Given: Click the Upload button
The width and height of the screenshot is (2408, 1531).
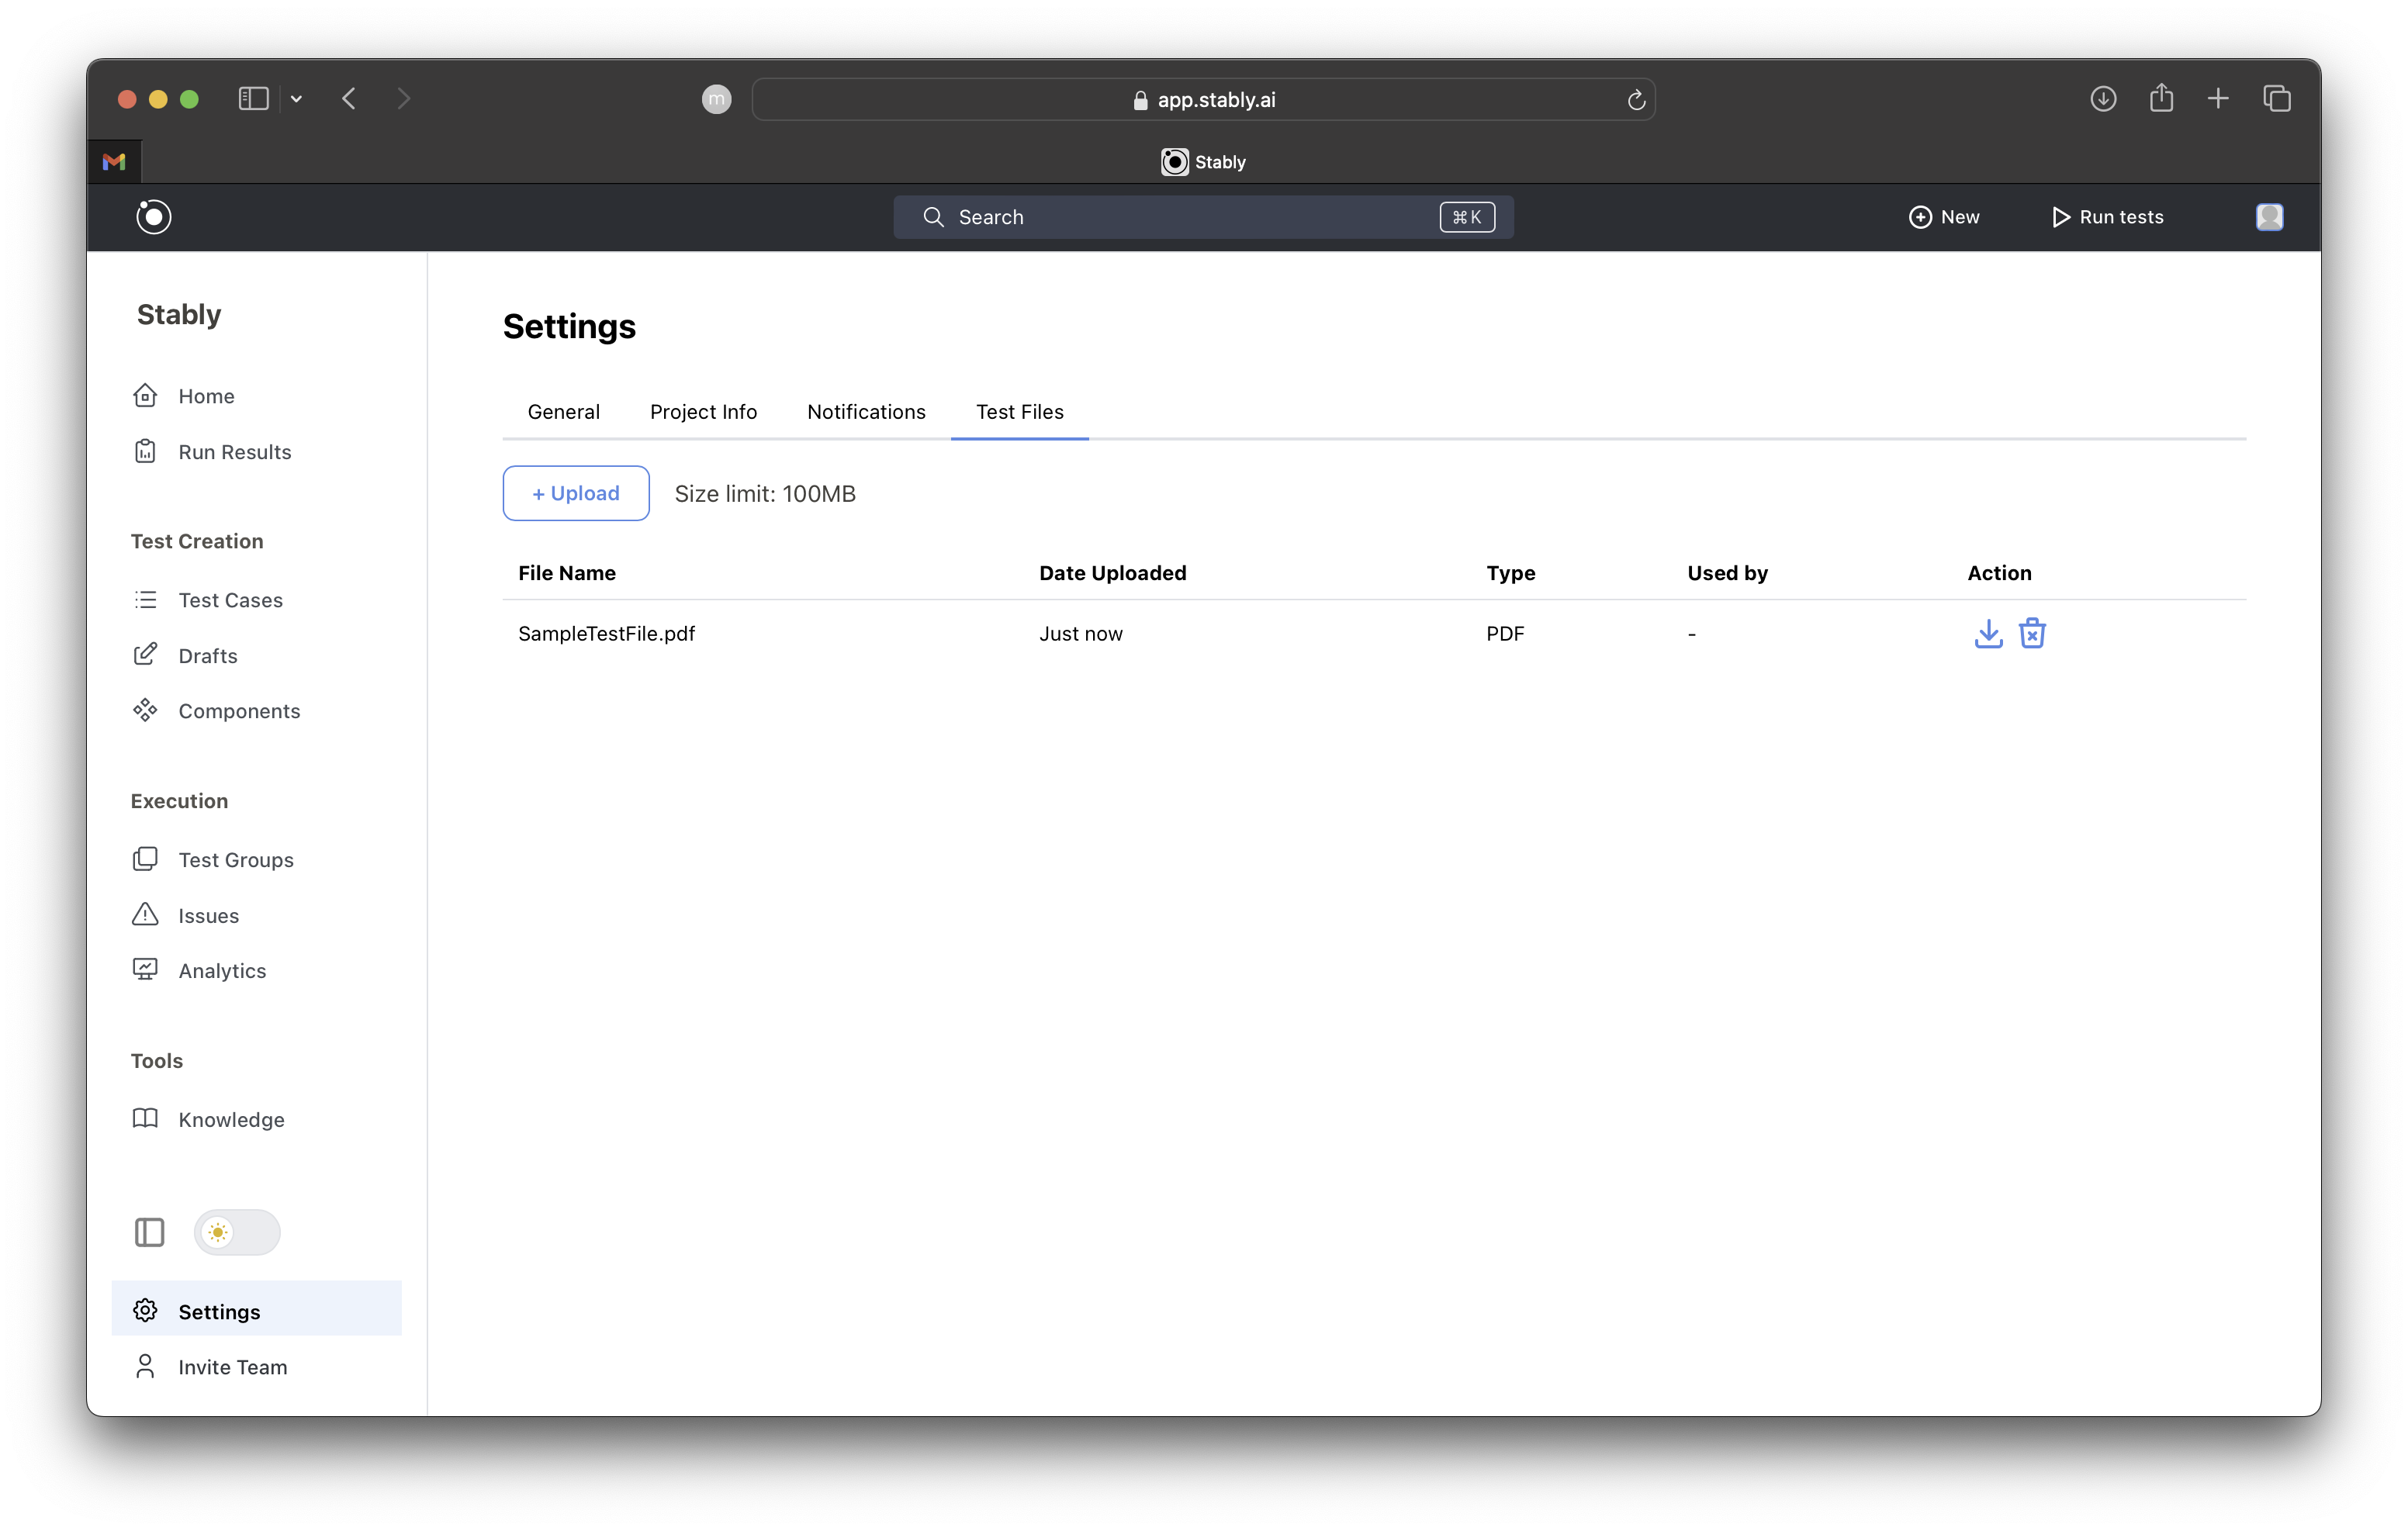Looking at the screenshot, I should (576, 493).
